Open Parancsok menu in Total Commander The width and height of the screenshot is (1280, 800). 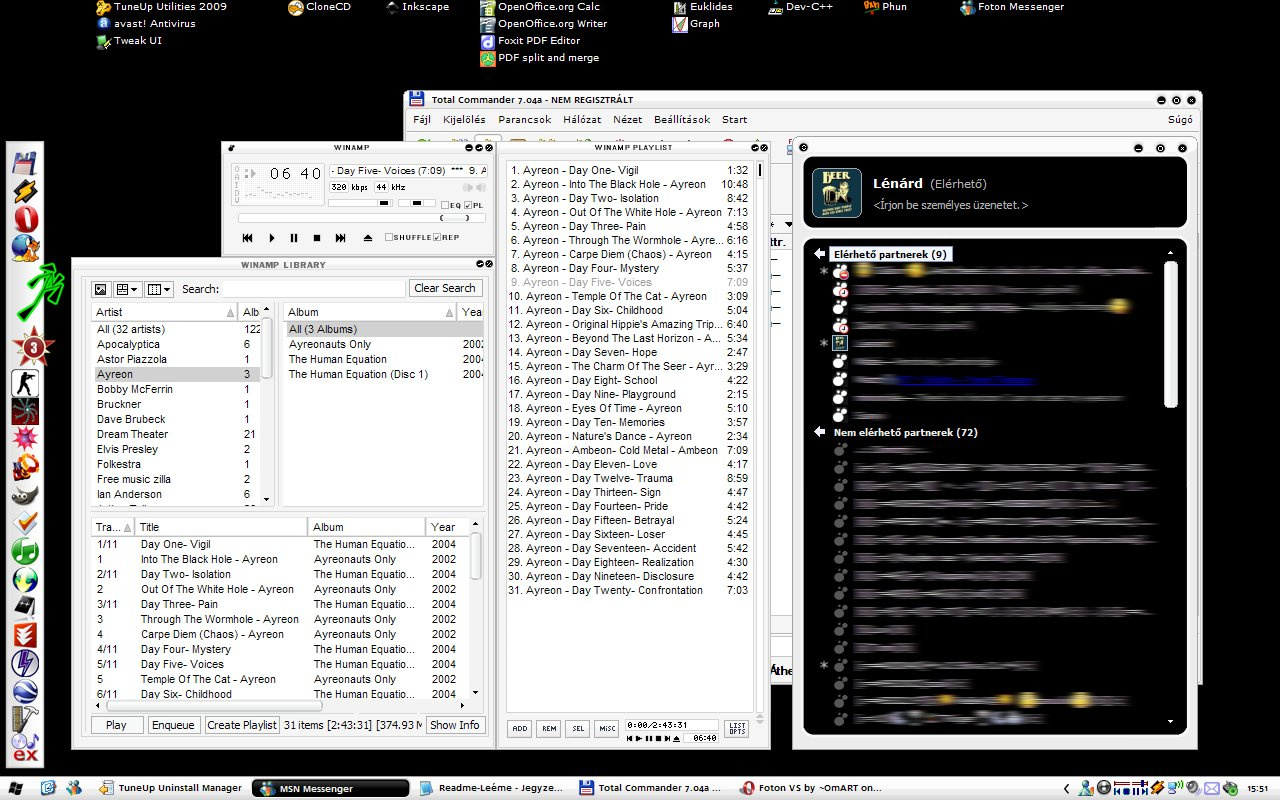(x=525, y=119)
